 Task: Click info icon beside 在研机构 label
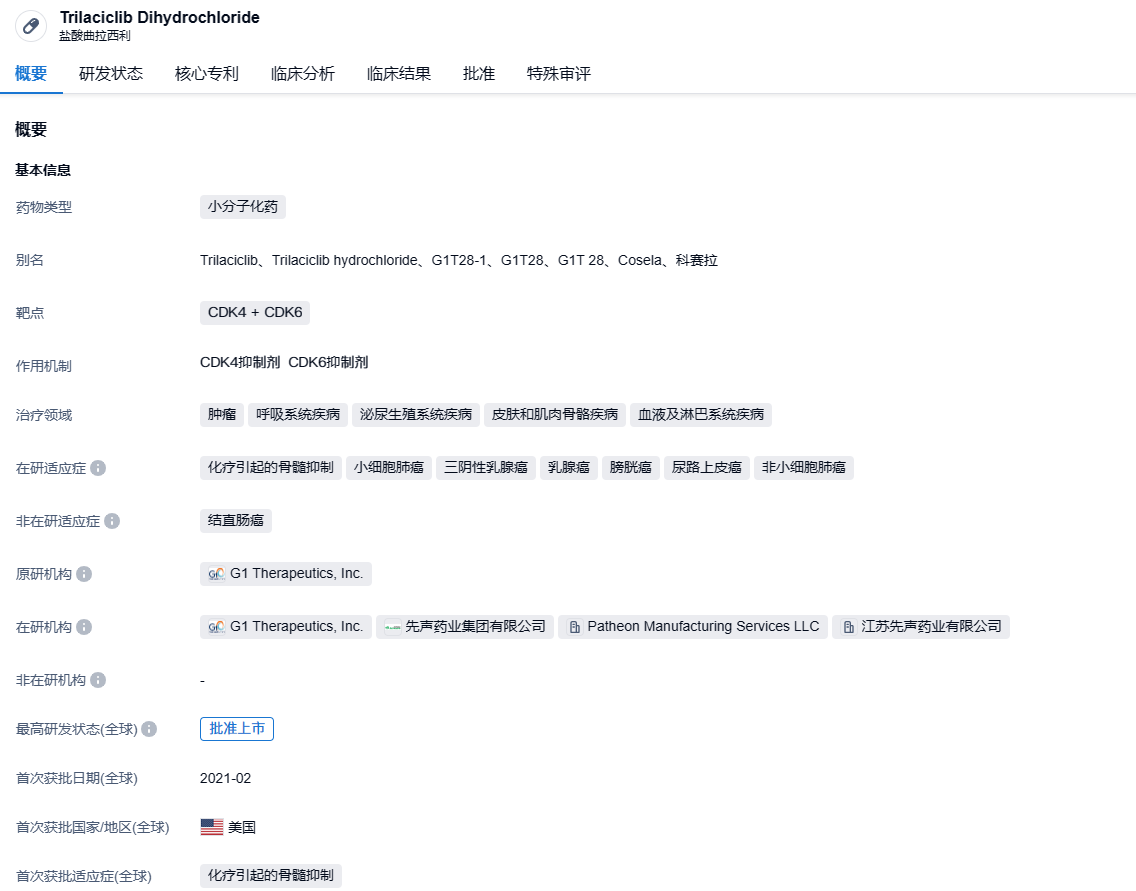click(x=84, y=627)
